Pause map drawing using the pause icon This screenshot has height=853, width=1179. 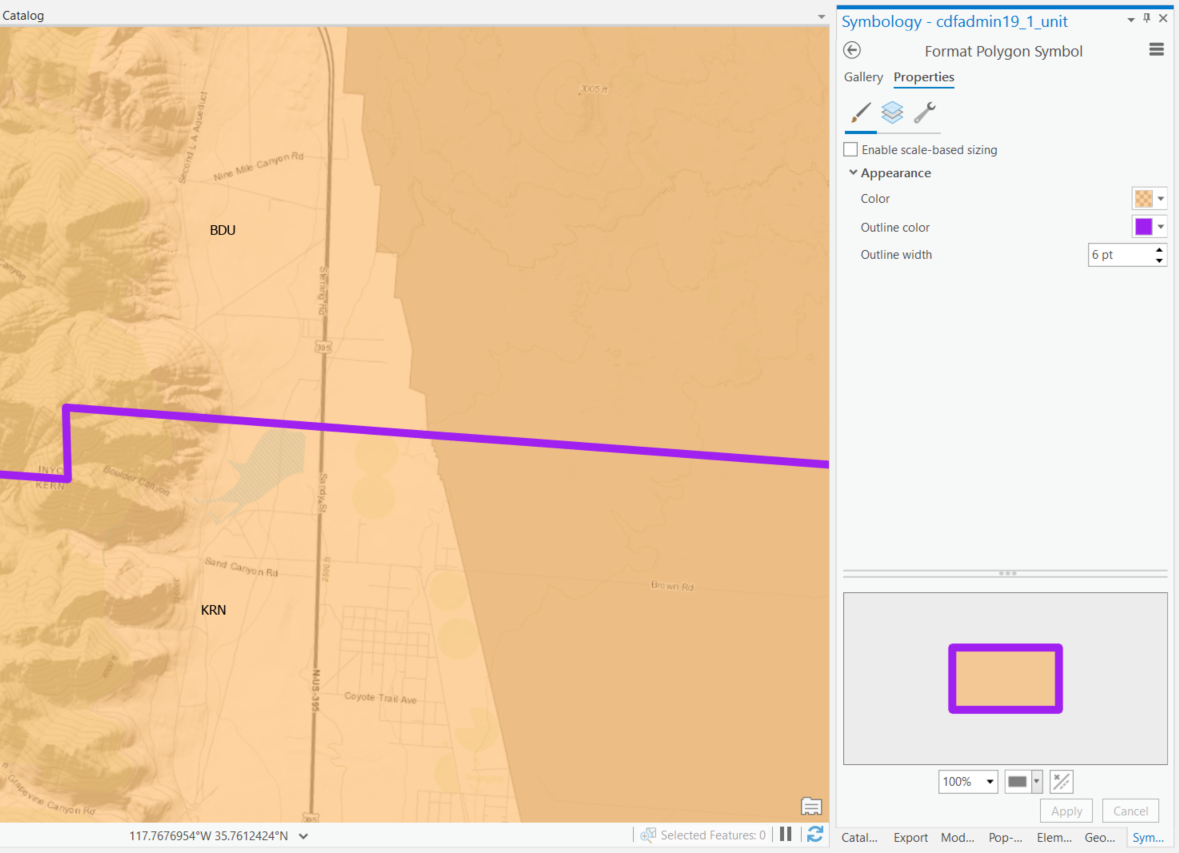[x=785, y=834]
